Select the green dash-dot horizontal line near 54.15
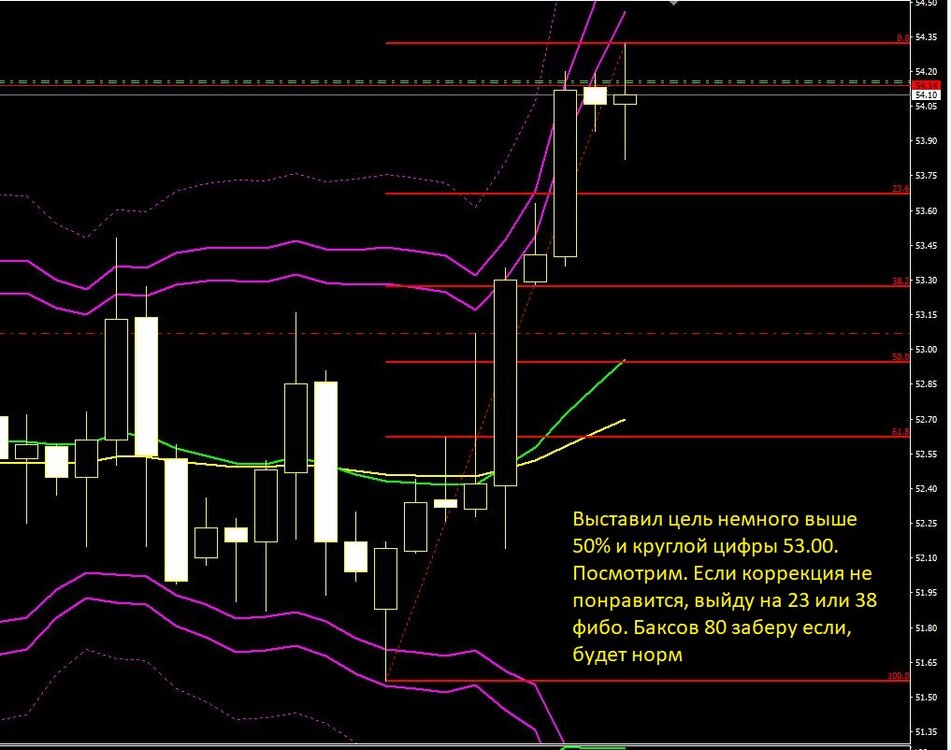This screenshot has height=750, width=951. (455, 81)
